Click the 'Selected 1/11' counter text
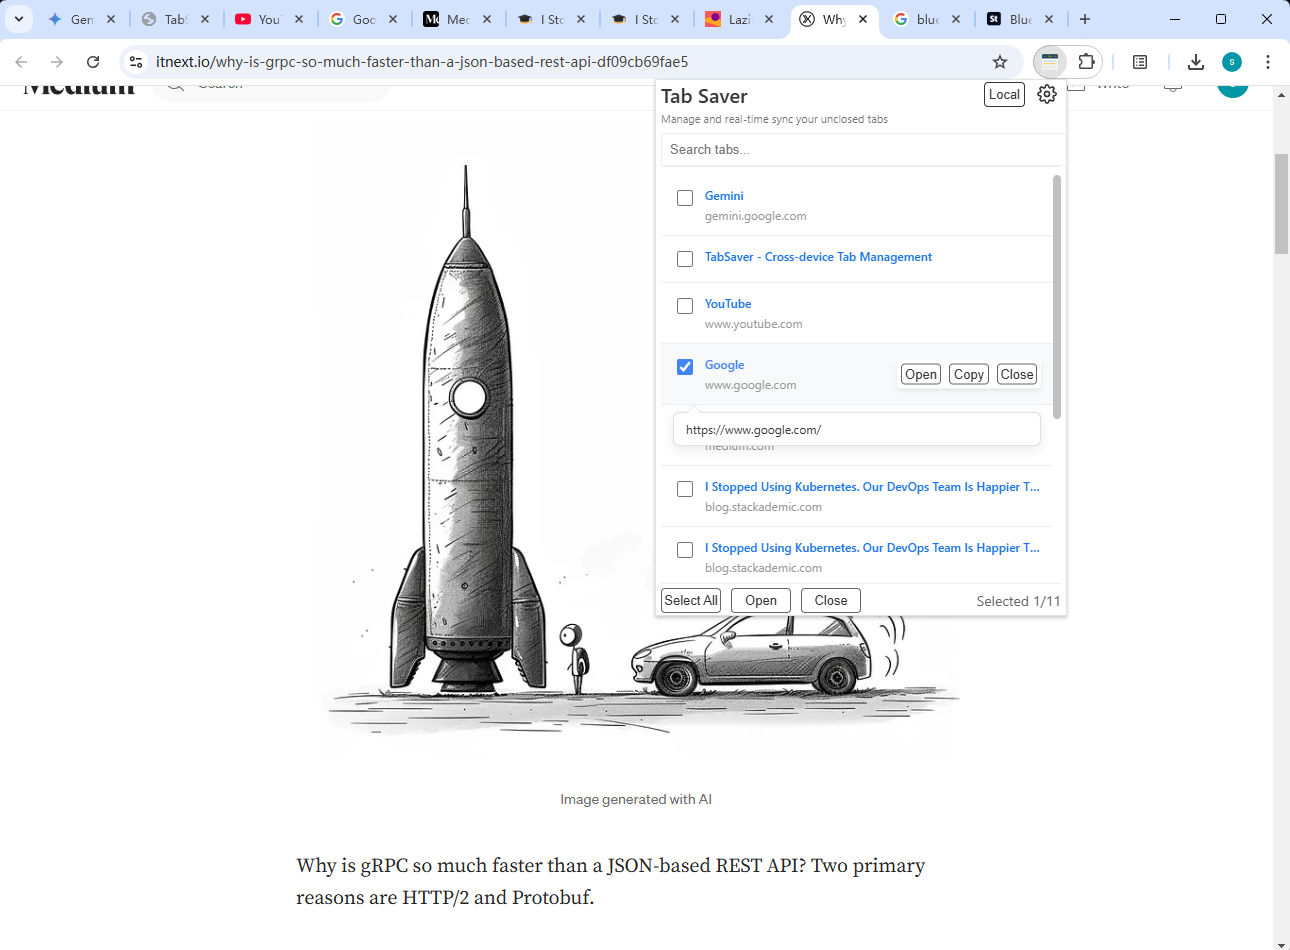This screenshot has height=950, width=1290. click(1018, 601)
